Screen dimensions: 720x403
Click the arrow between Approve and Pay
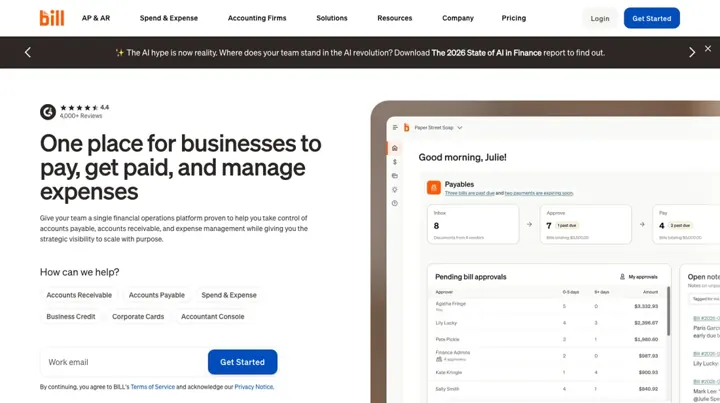pos(642,224)
